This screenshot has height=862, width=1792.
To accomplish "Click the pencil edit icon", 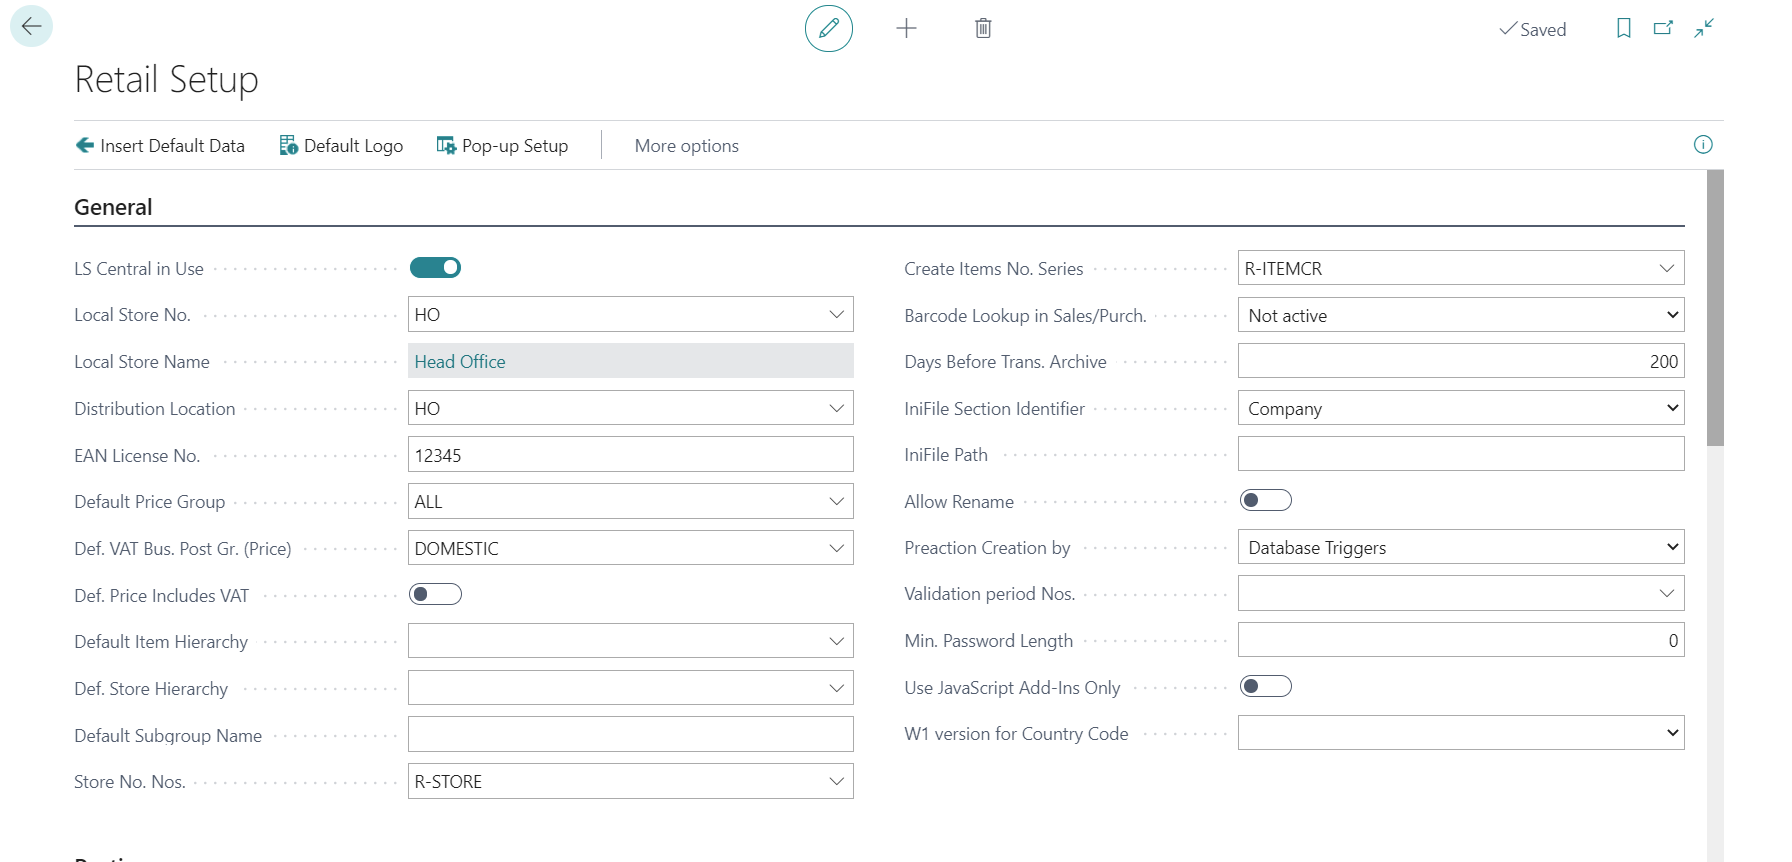I will [828, 28].
